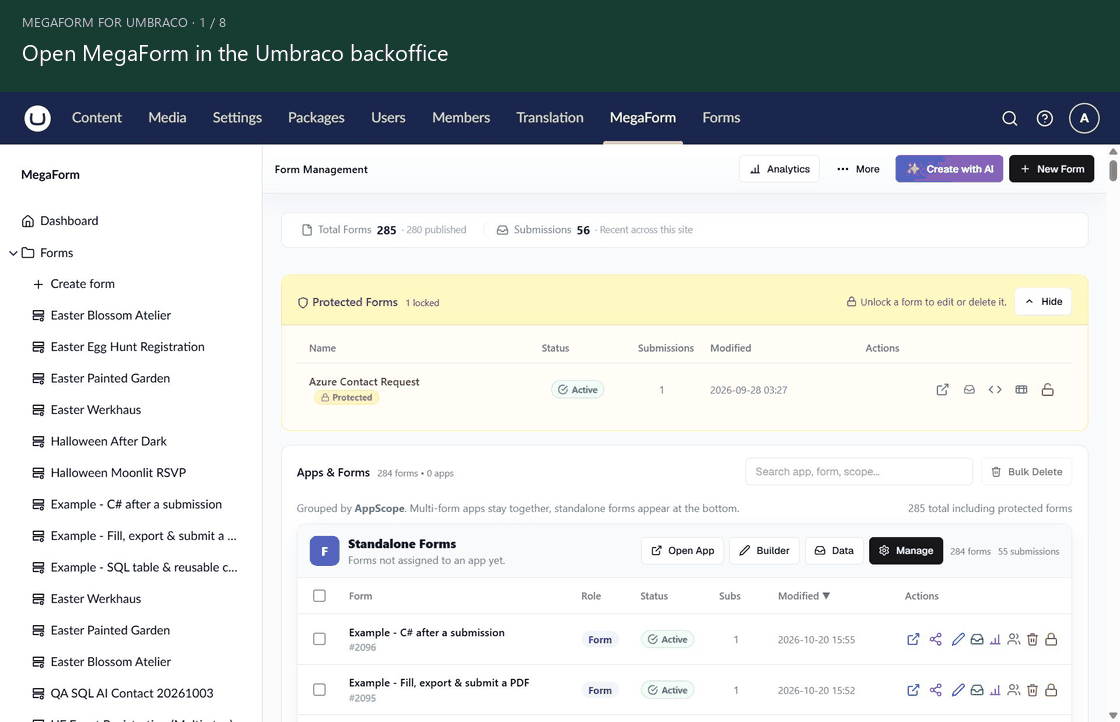Click the New Form button

tap(1051, 169)
